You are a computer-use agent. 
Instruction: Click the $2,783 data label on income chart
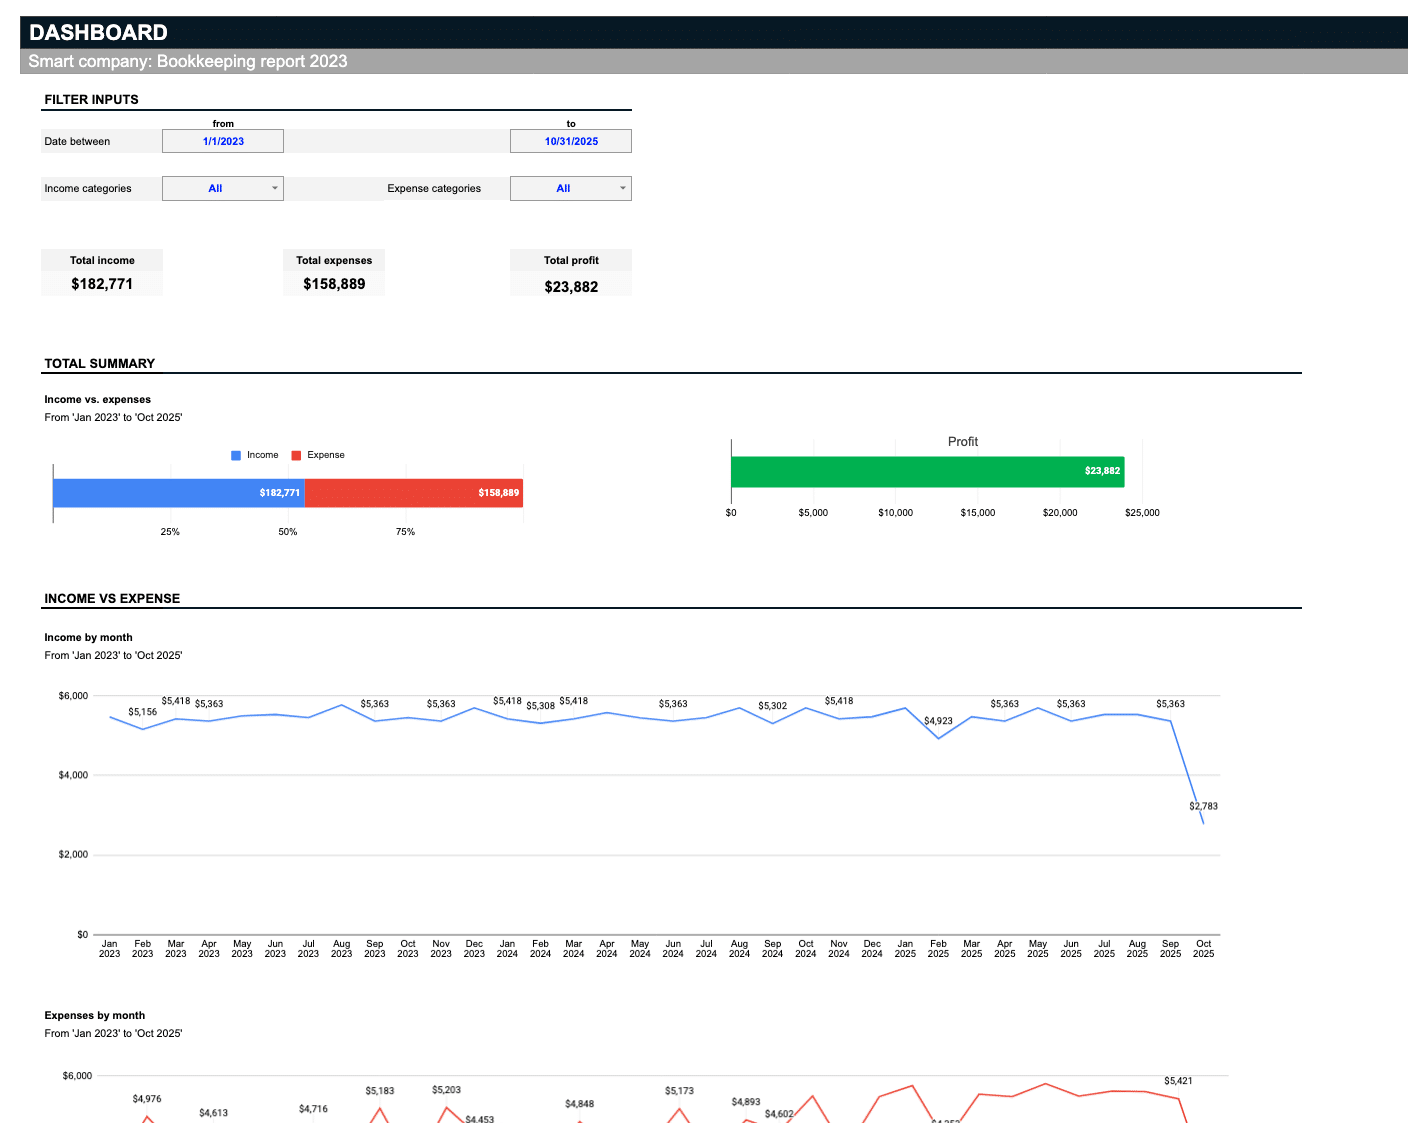1203,806
